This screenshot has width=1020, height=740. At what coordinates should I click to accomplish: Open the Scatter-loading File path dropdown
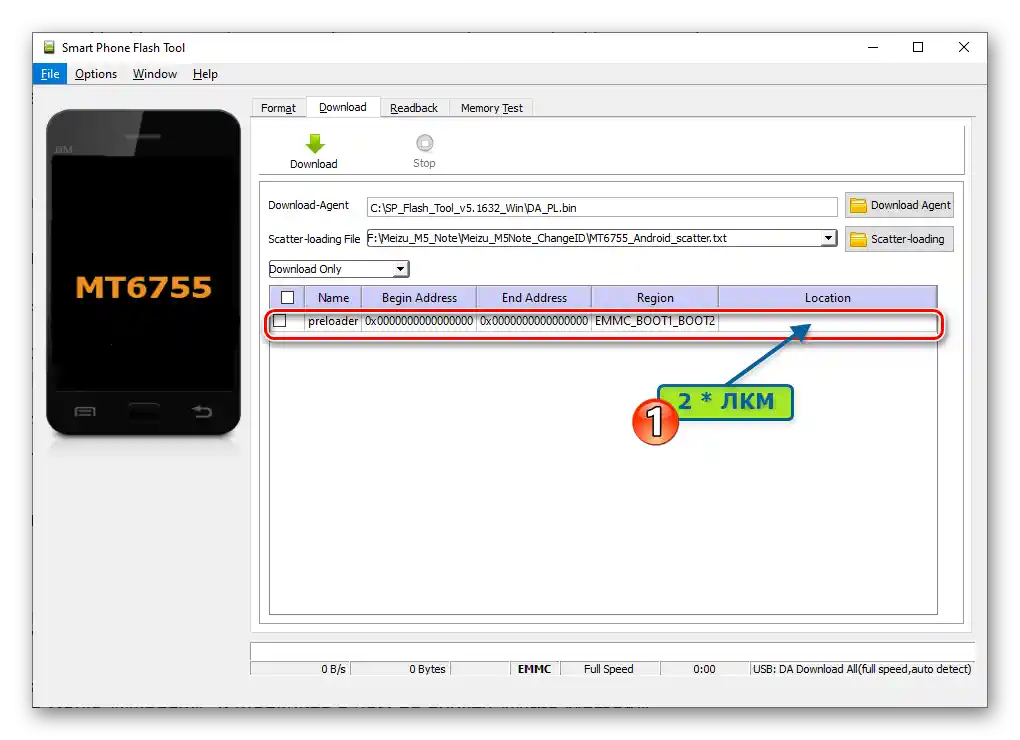(829, 238)
